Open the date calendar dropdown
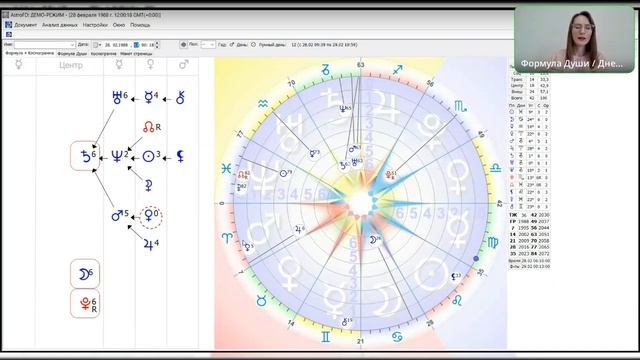 97,45
